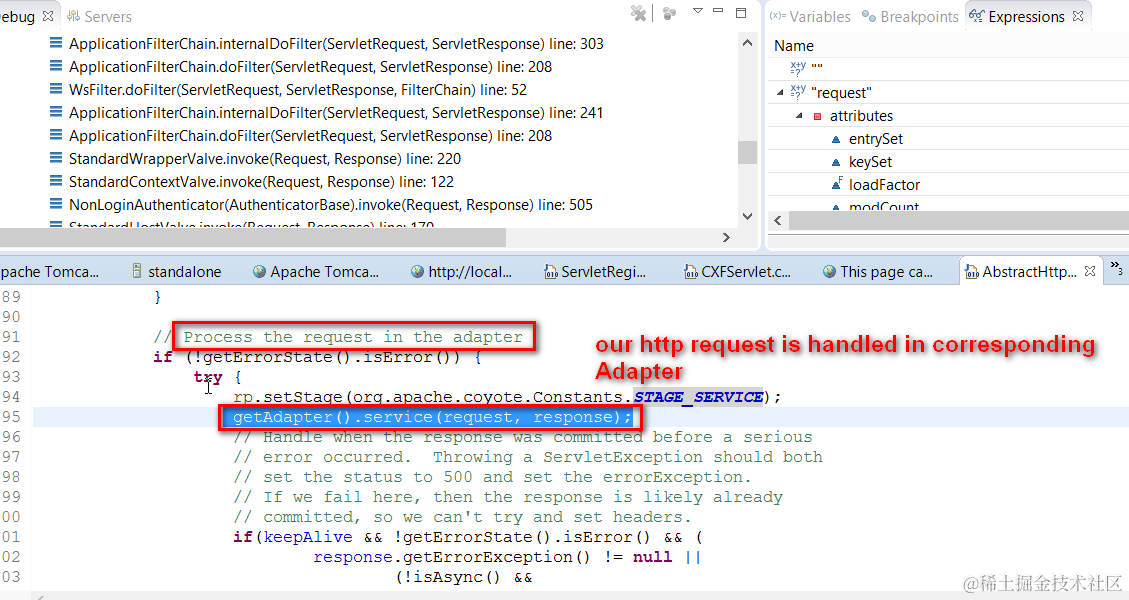Select stack frame internalDoFilter line: 241
This screenshot has height=600, width=1129.
tap(336, 112)
